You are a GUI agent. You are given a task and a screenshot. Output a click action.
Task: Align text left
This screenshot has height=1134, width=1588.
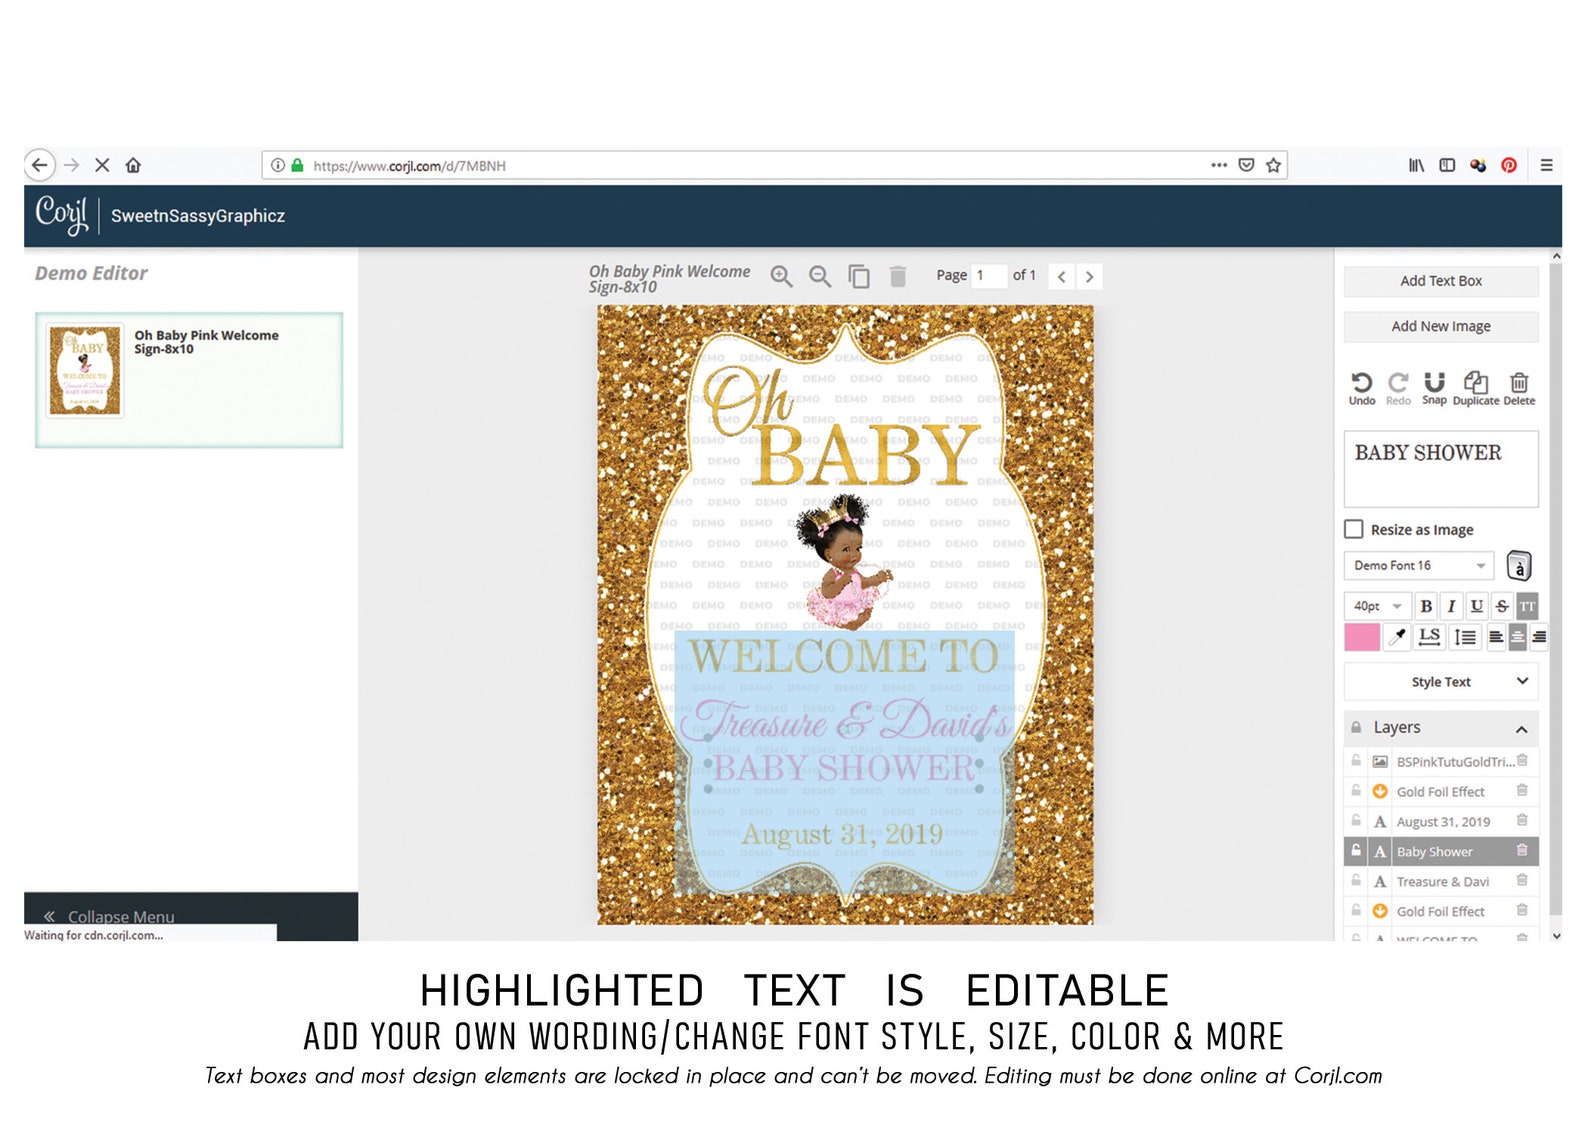[x=1495, y=637]
